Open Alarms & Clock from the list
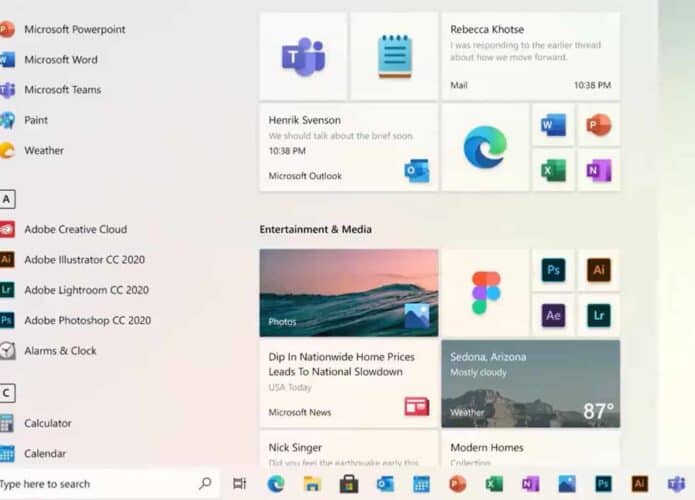Screen dimensions: 695x500 point(48,351)
